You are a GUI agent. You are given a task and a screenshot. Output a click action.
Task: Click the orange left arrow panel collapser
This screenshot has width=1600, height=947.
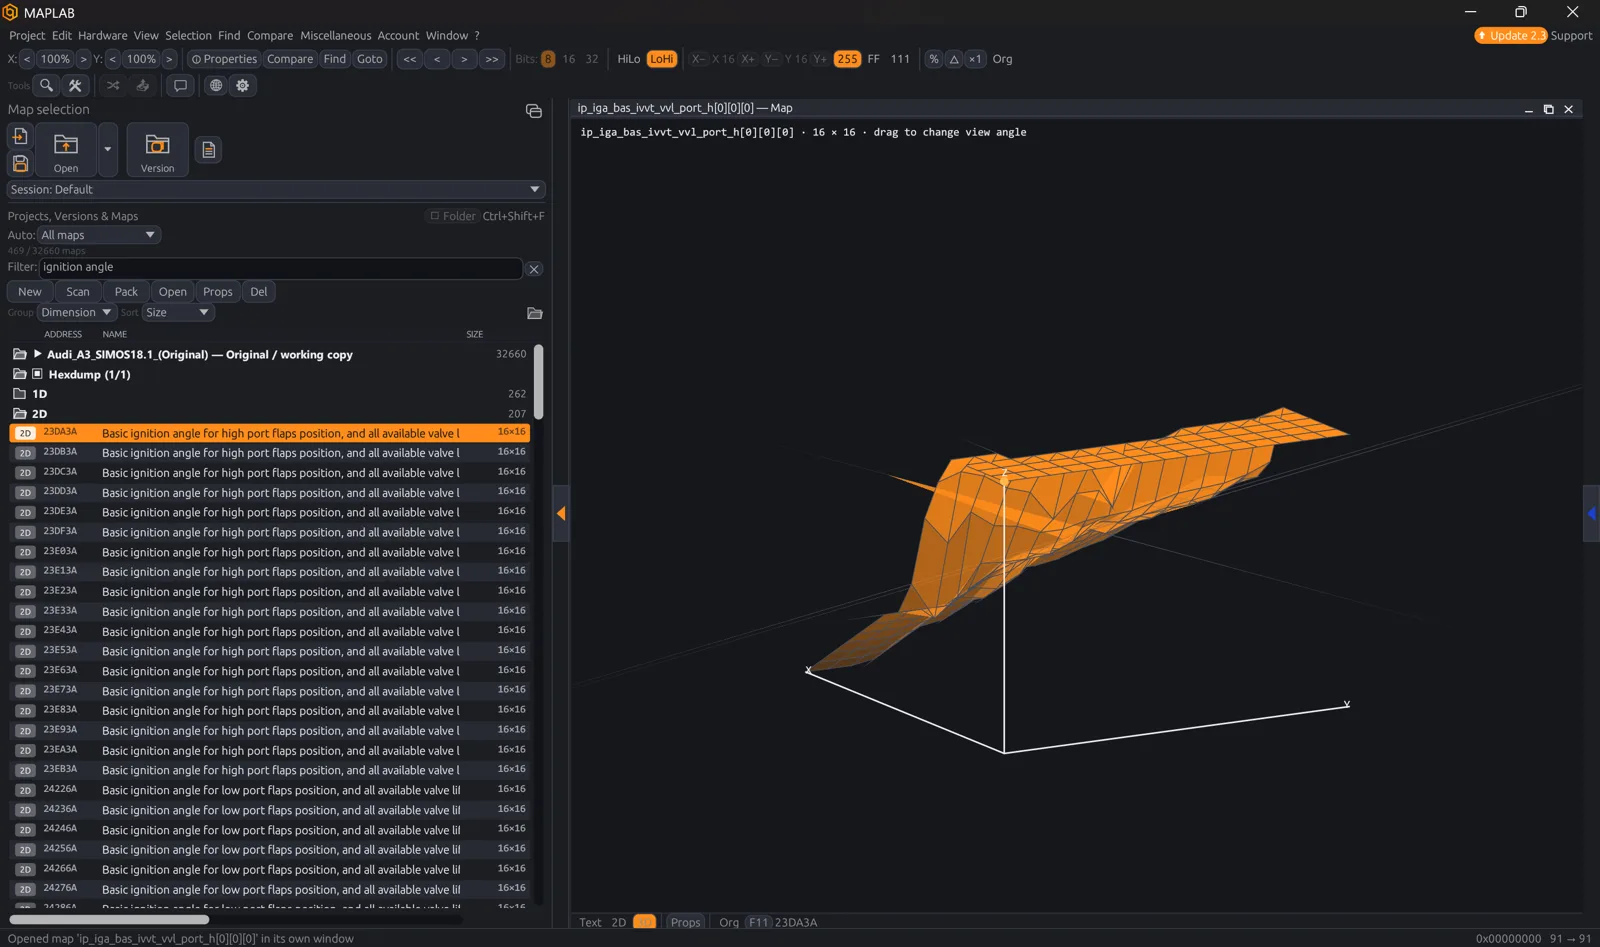click(x=561, y=513)
